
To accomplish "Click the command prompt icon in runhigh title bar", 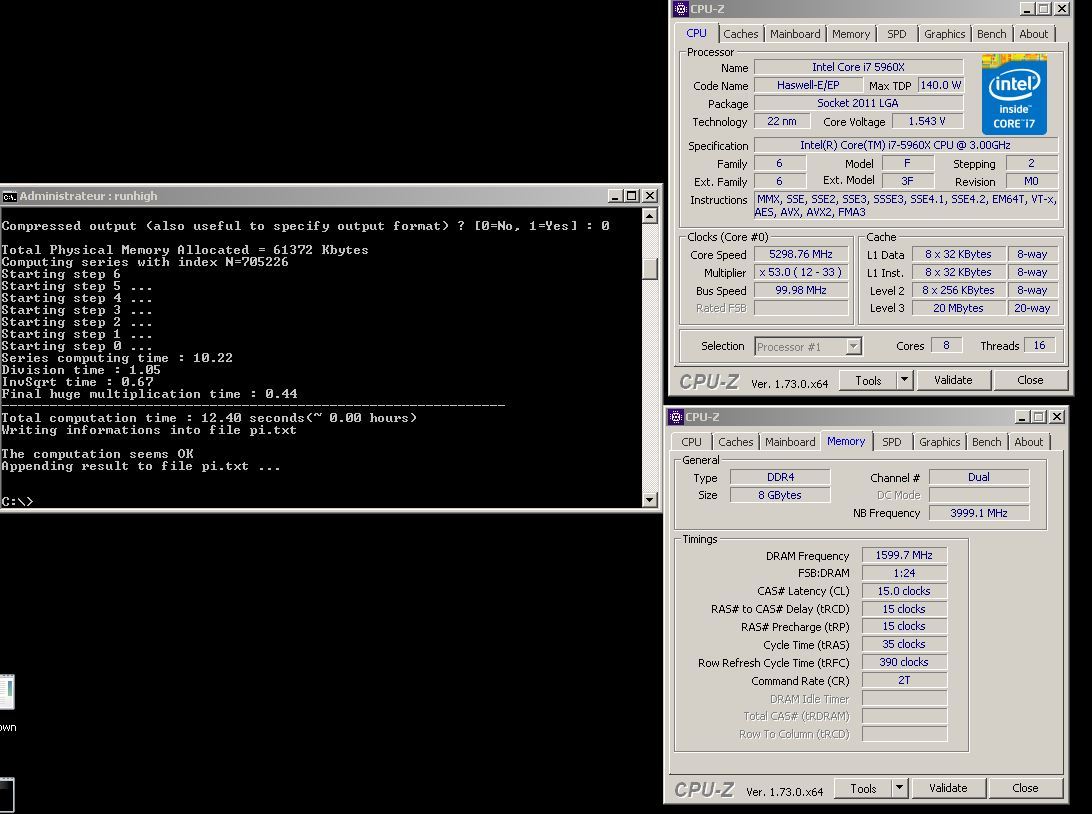I will (x=9, y=196).
